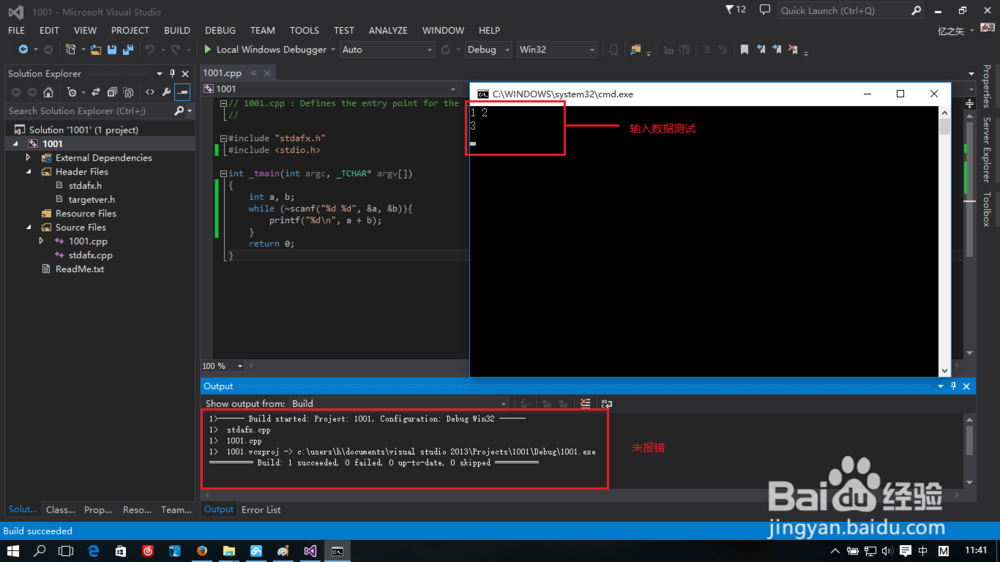The width and height of the screenshot is (1000, 562).
Task: Click the Open File icon in toolbar
Action: [96, 50]
